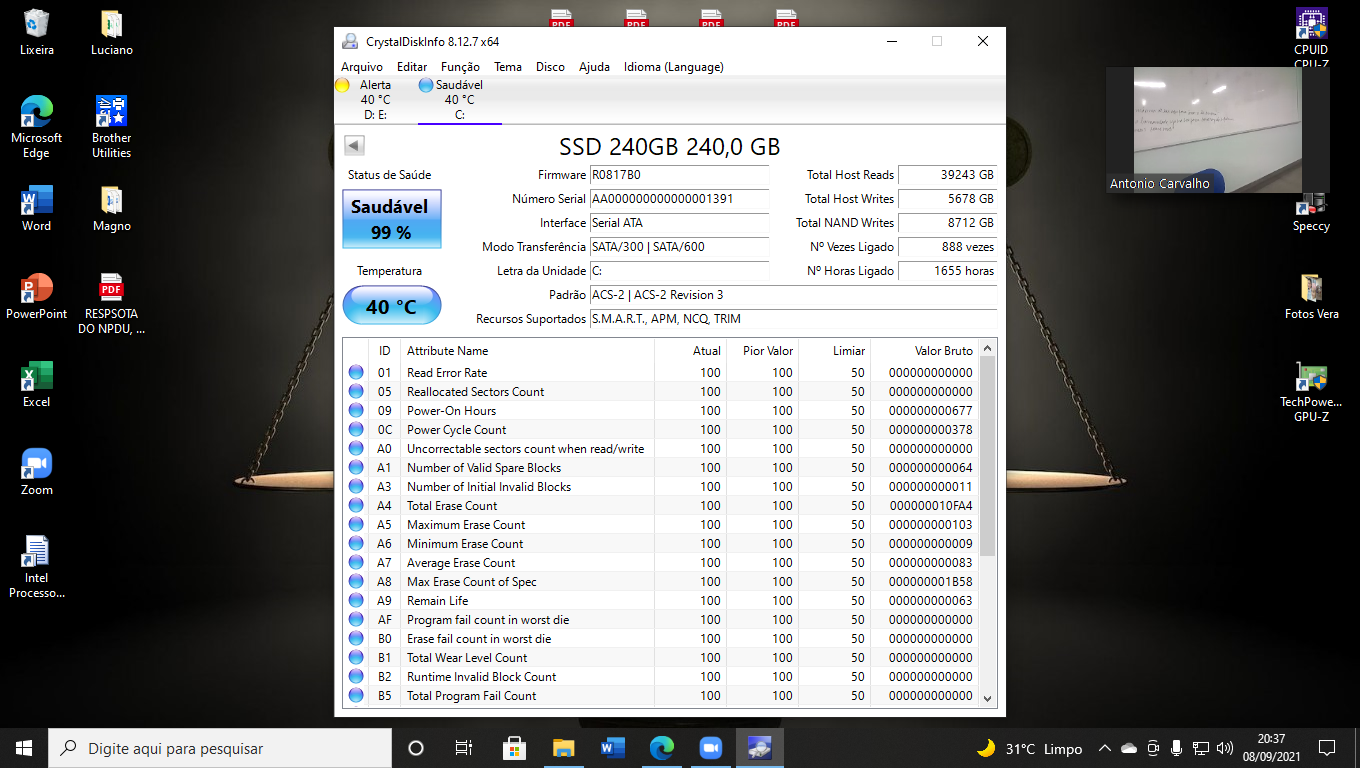Click the status orb of Power Cycle Count
Image resolution: width=1360 pixels, height=768 pixels.
tap(356, 430)
